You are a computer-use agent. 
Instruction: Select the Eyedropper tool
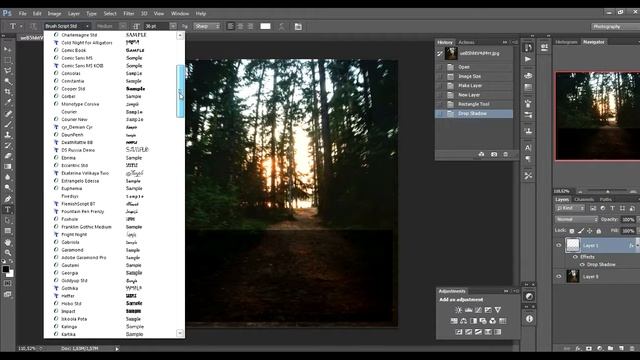[x=7, y=102]
